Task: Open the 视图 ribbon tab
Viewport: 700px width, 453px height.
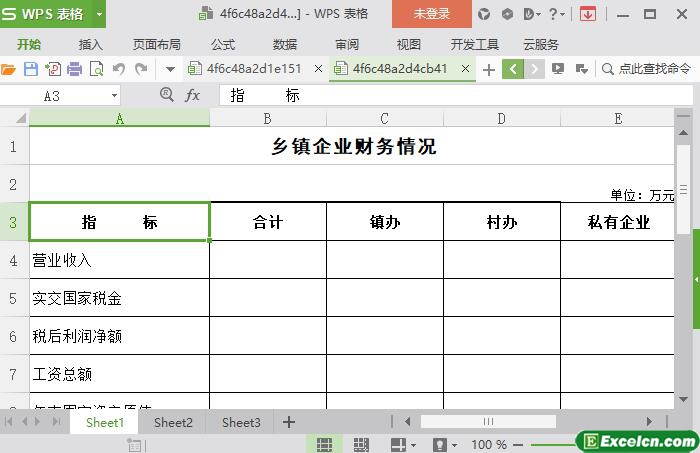Action: [408, 45]
